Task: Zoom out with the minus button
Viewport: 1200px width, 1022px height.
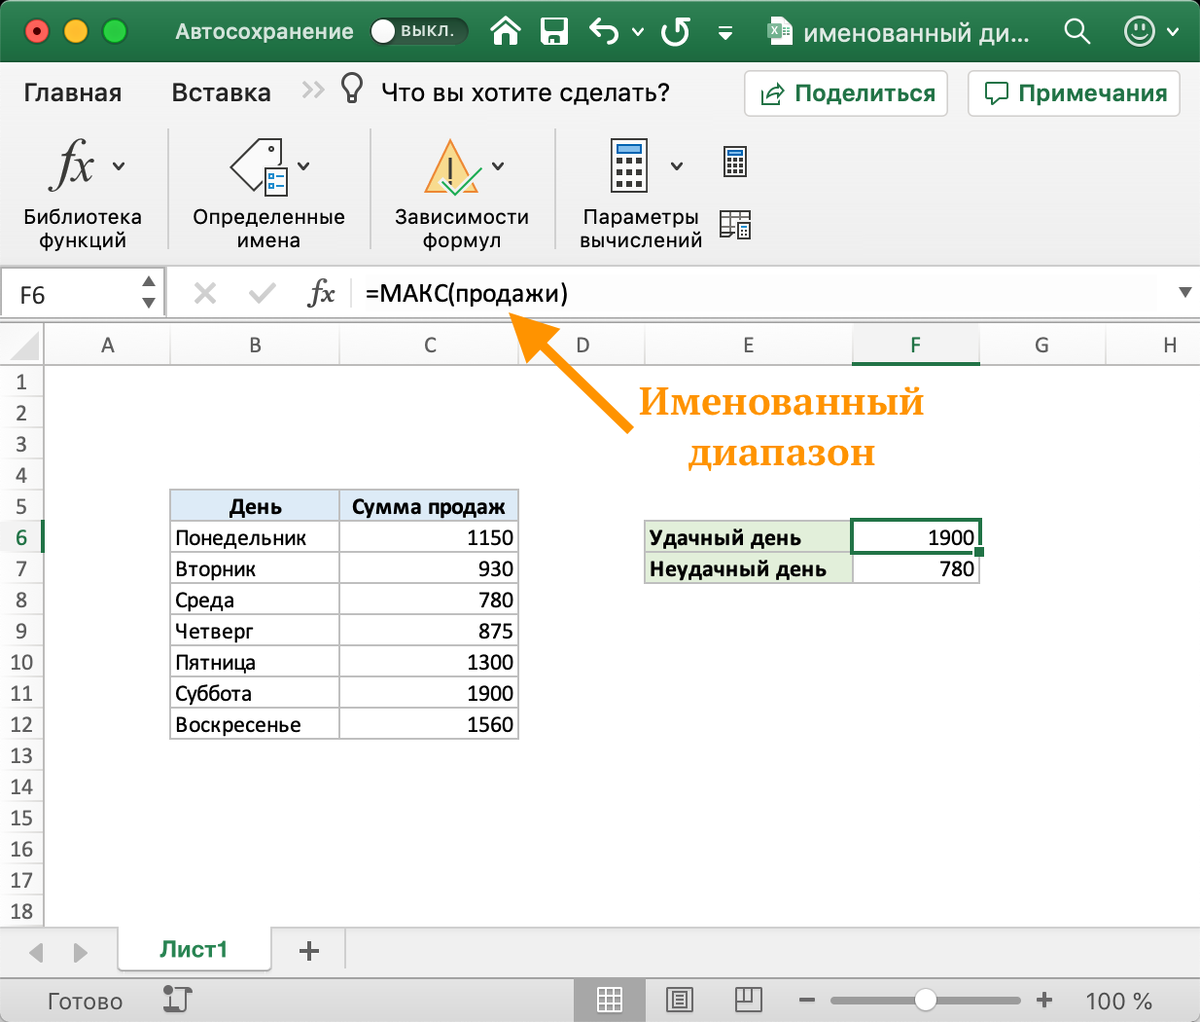Action: pyautogui.click(x=806, y=1000)
